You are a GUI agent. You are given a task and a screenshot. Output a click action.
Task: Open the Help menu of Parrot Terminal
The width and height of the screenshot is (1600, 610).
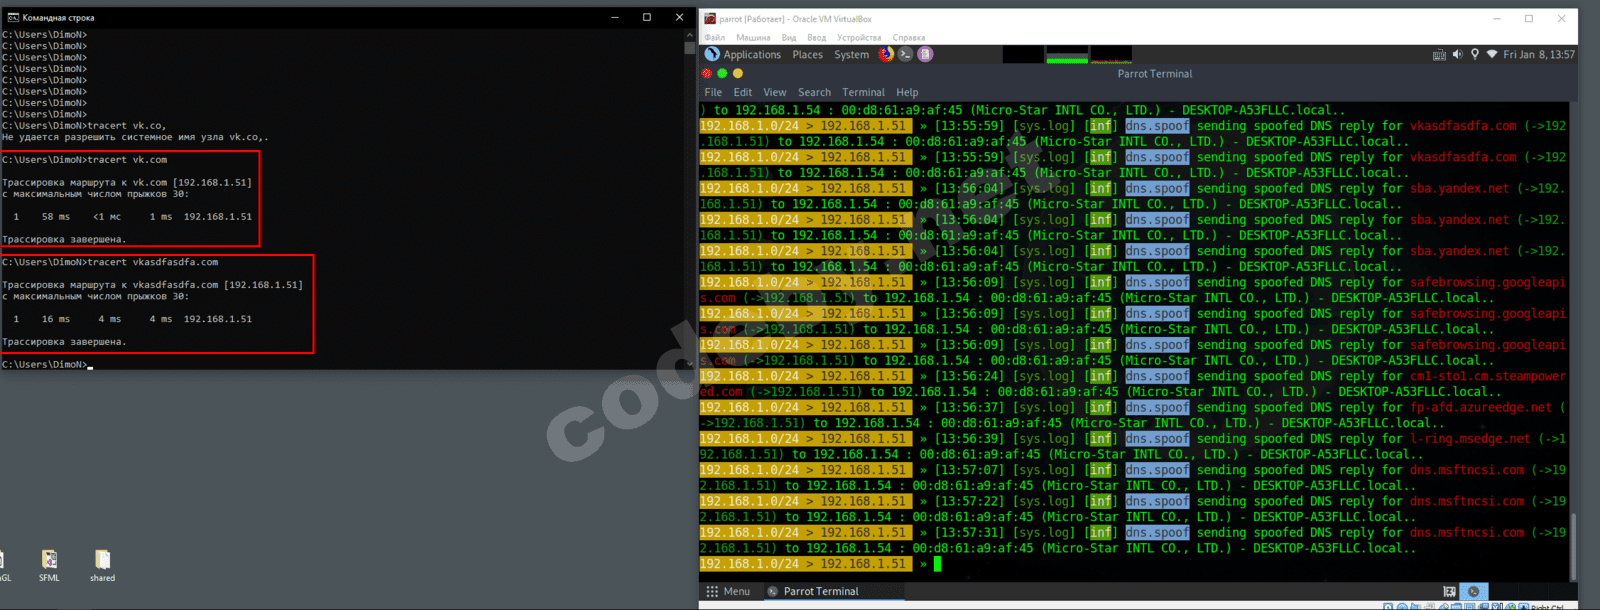pyautogui.click(x=907, y=92)
